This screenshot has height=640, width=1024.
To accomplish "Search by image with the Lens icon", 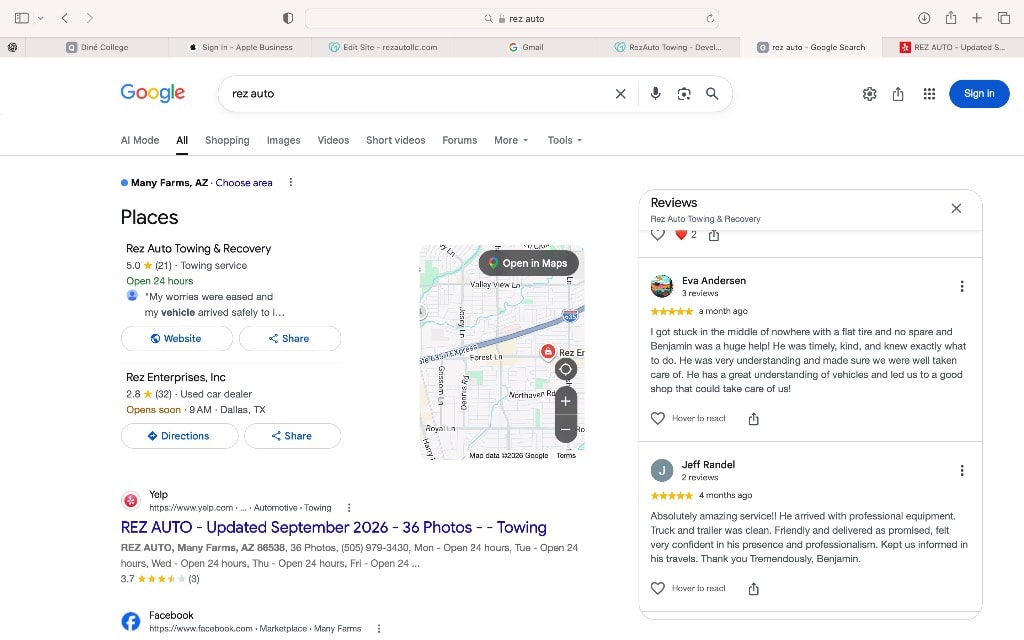I will (684, 94).
